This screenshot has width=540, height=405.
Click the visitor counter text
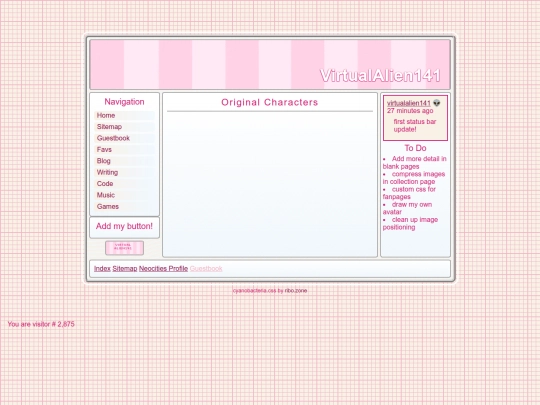41,324
